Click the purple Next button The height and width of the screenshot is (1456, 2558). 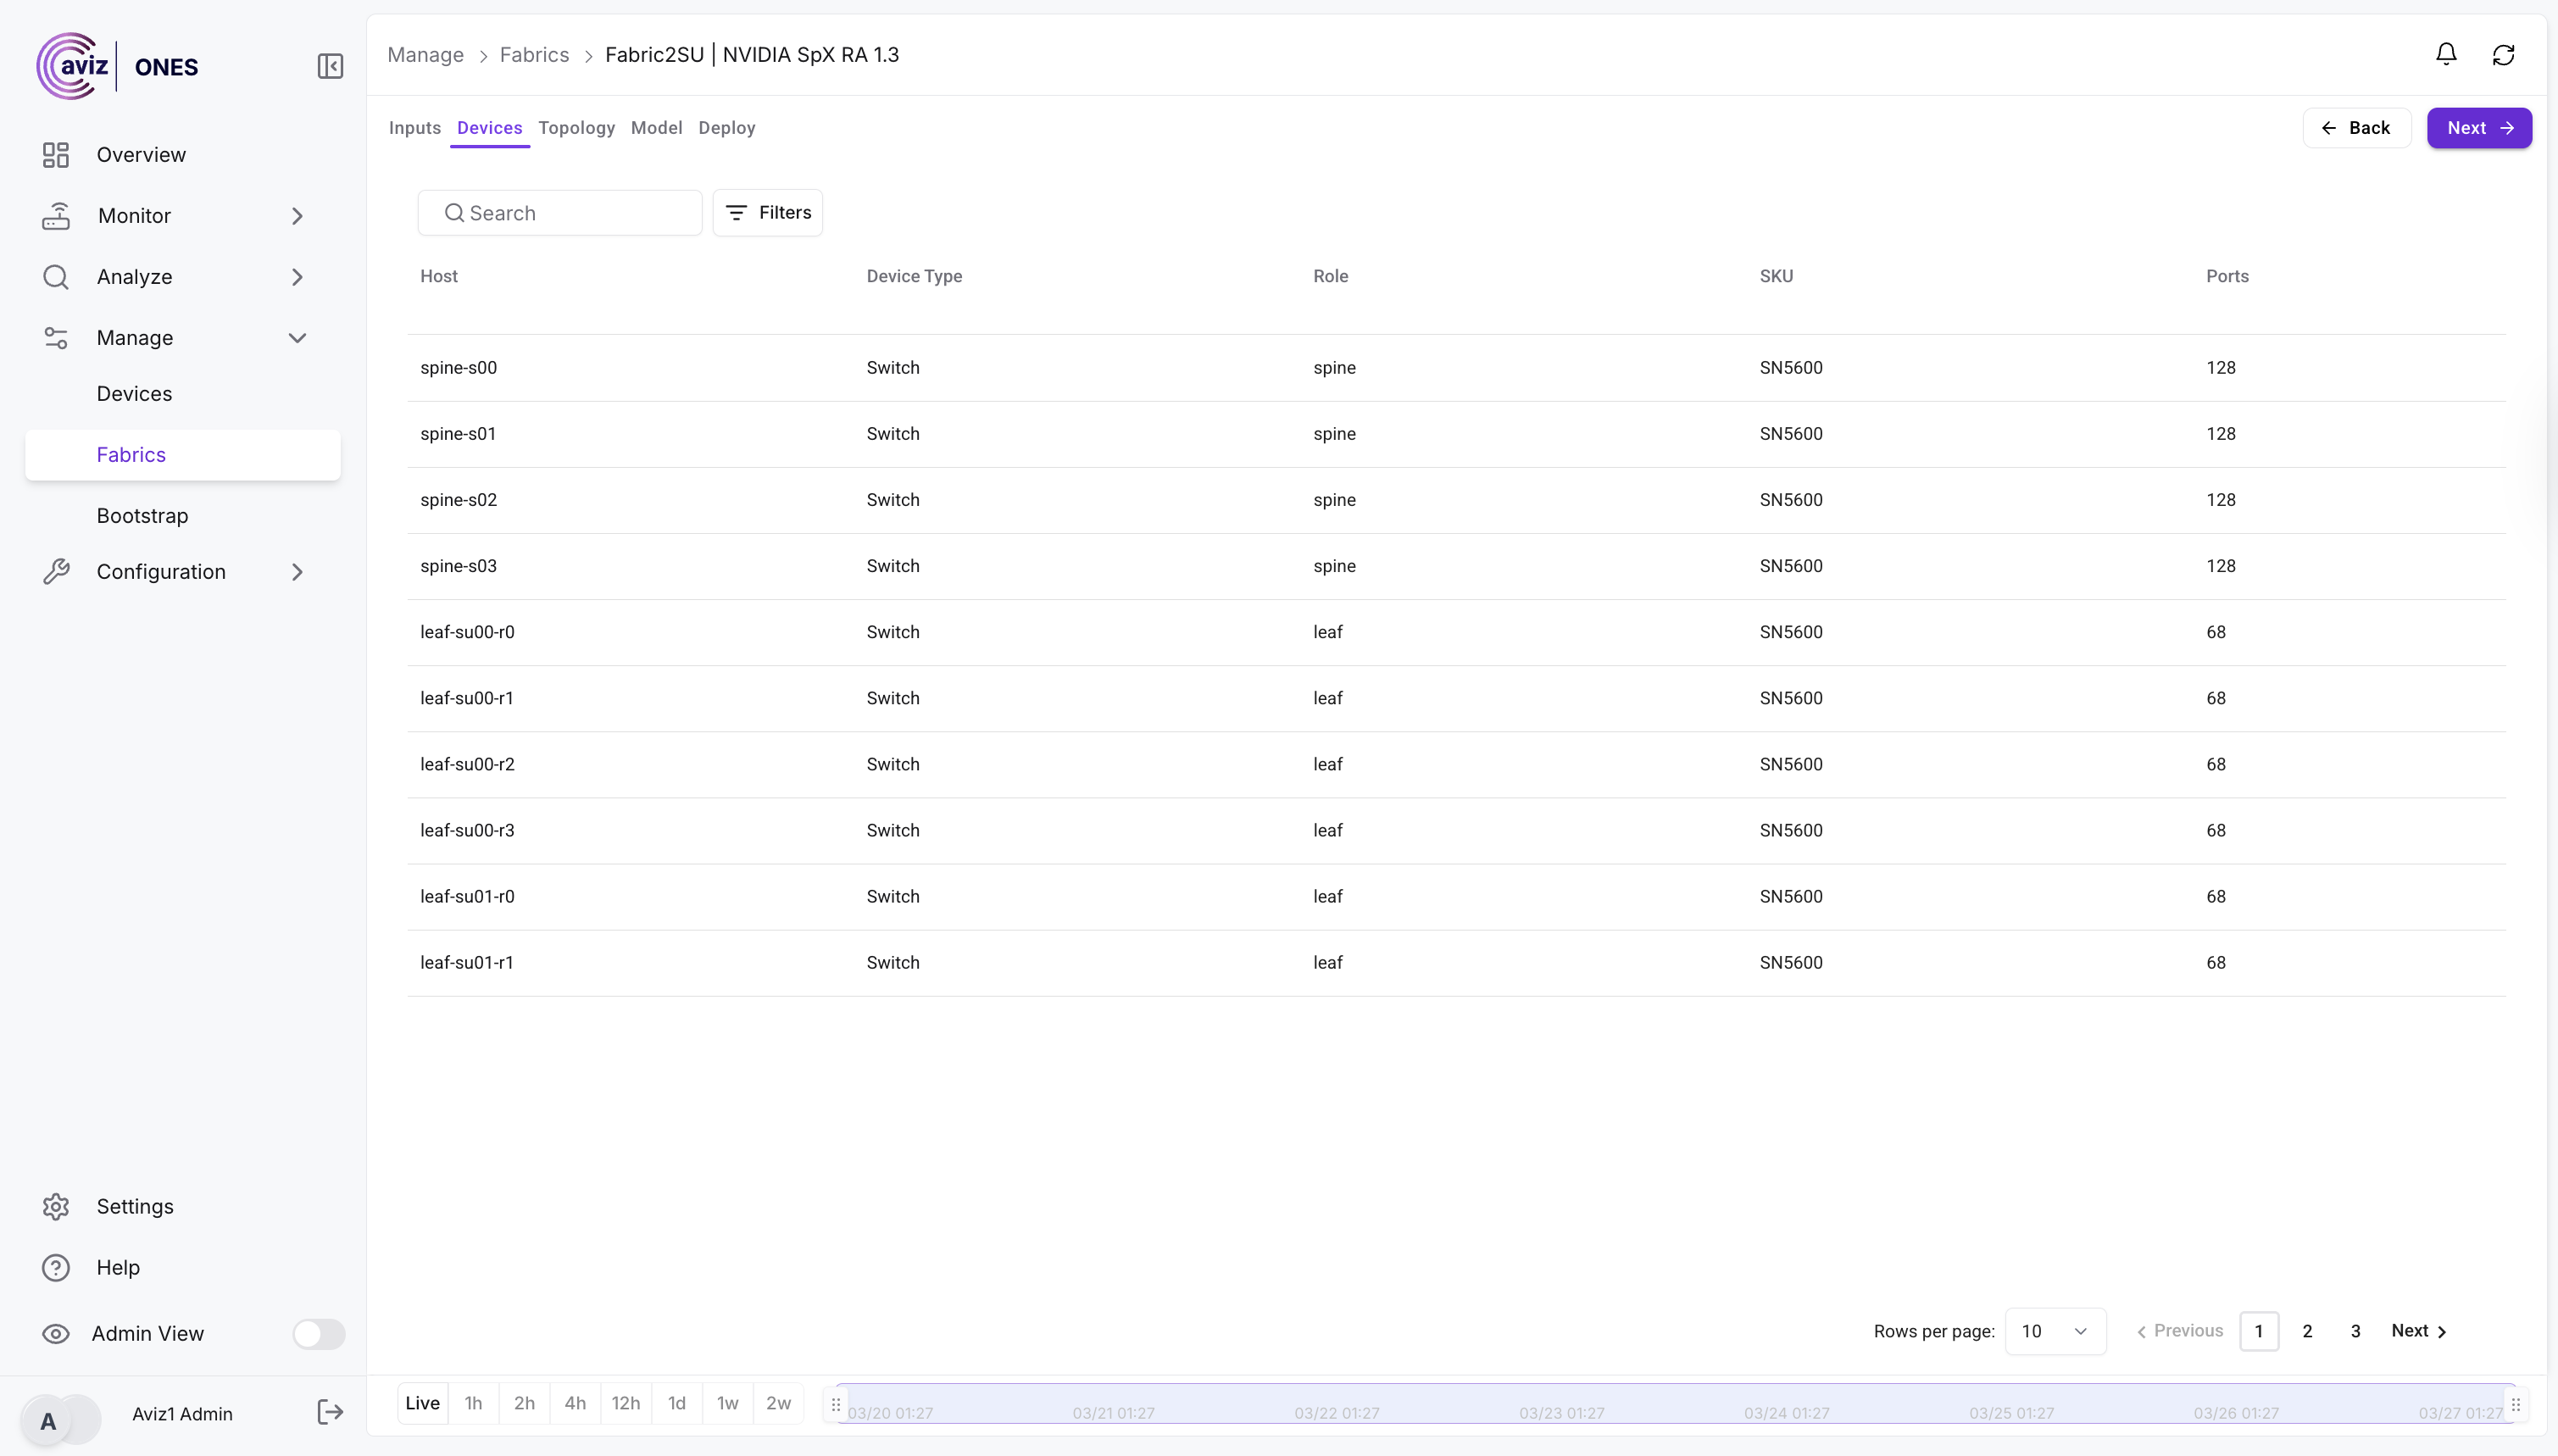(2478, 128)
